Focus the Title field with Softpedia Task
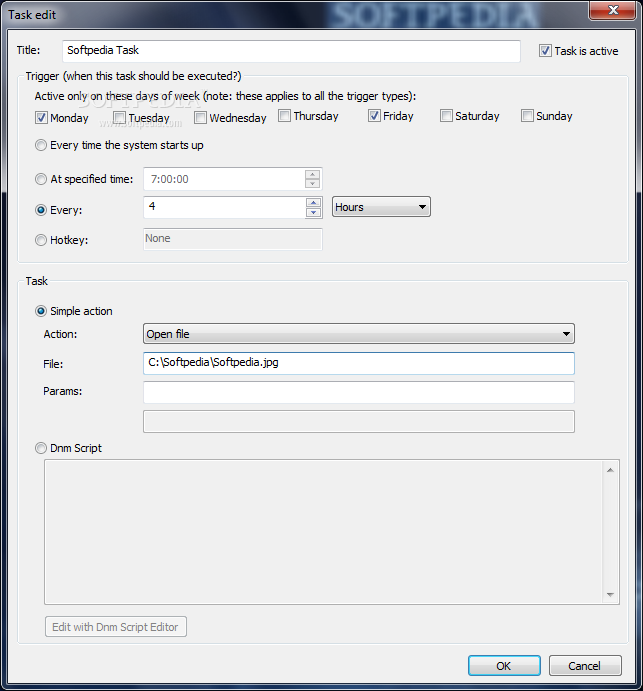Image resolution: width=643 pixels, height=691 pixels. [x=291, y=51]
